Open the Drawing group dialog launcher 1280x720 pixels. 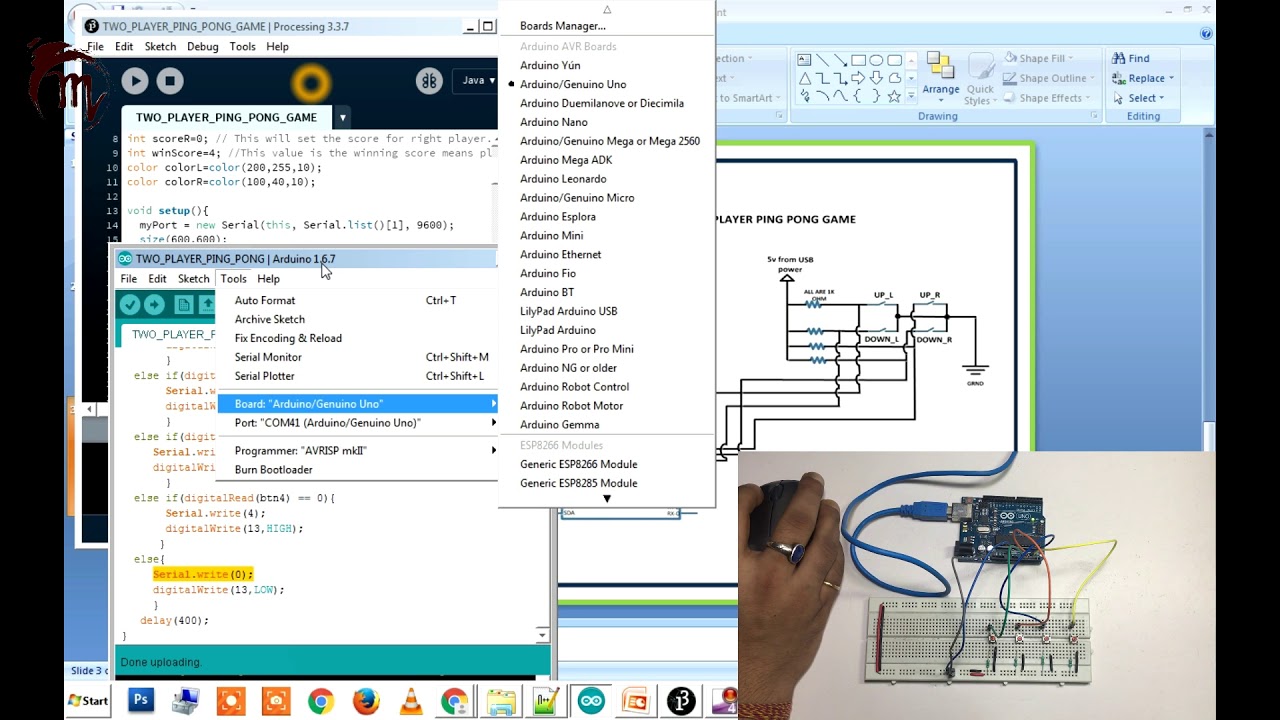pos(1095,116)
